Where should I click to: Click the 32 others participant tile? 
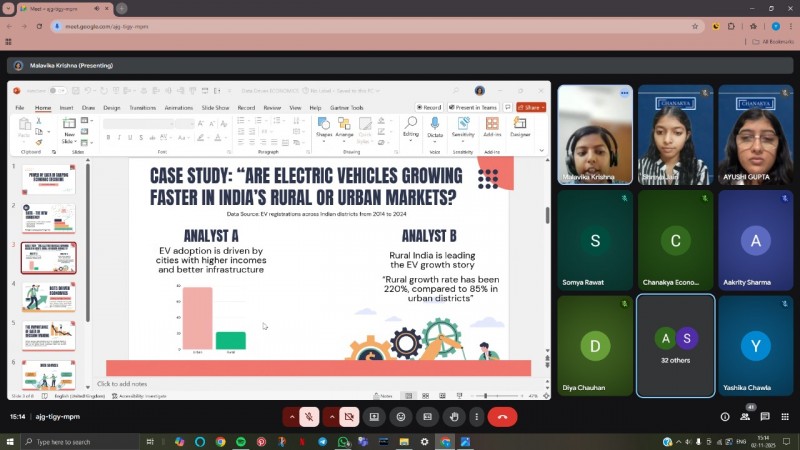(x=675, y=345)
